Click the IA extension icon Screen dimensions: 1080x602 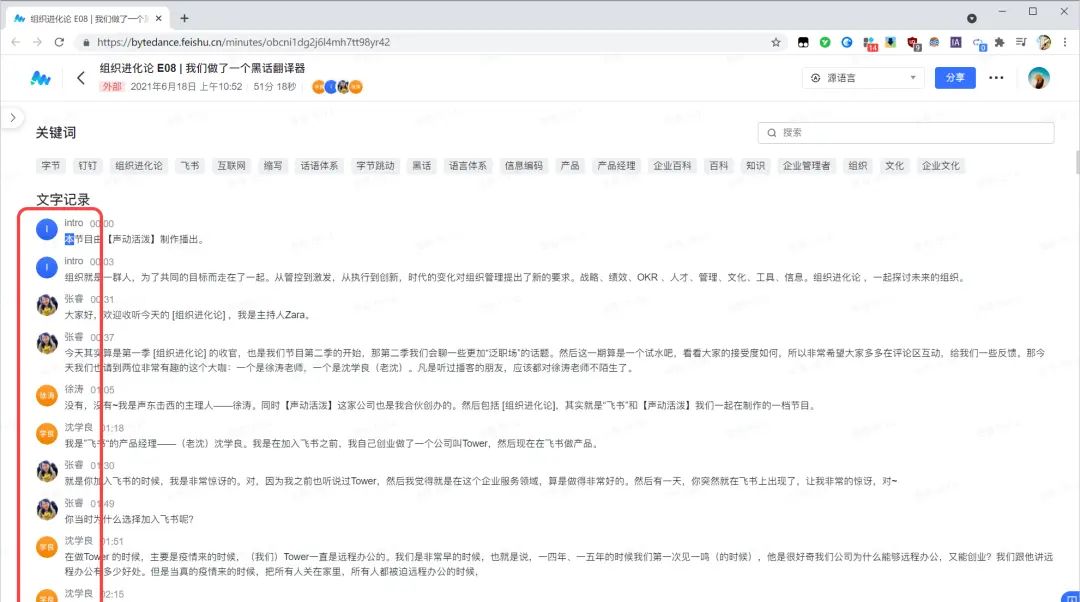pos(956,42)
